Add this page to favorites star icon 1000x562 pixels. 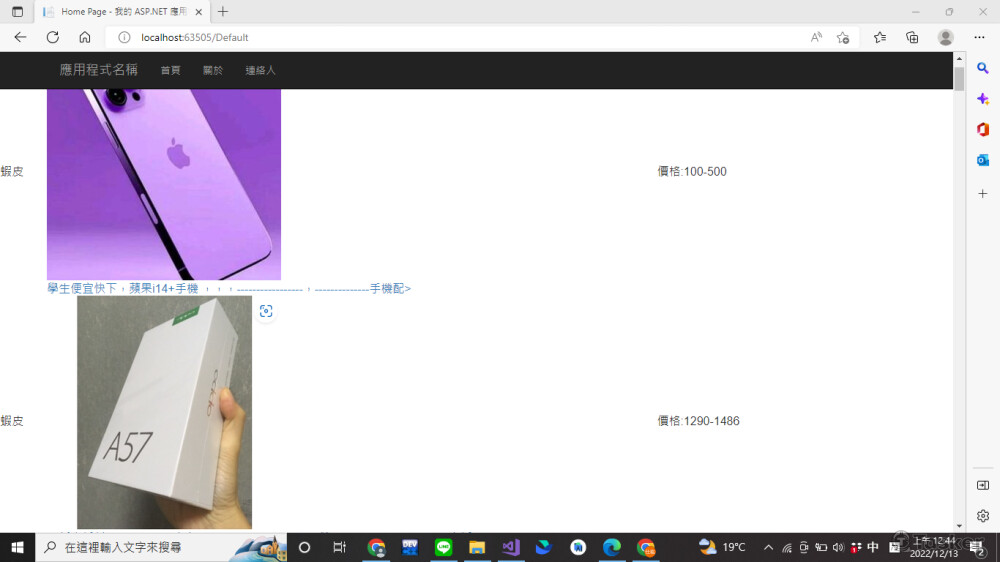coord(843,37)
